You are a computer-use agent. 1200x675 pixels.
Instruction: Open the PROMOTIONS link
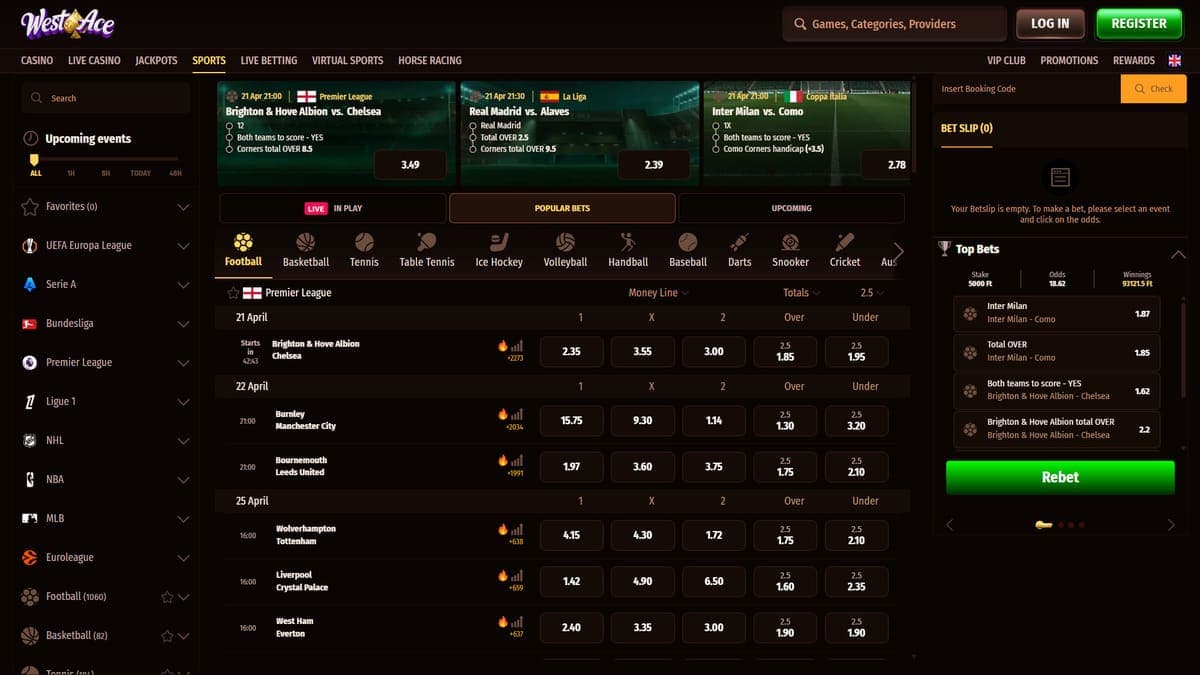click(1069, 60)
